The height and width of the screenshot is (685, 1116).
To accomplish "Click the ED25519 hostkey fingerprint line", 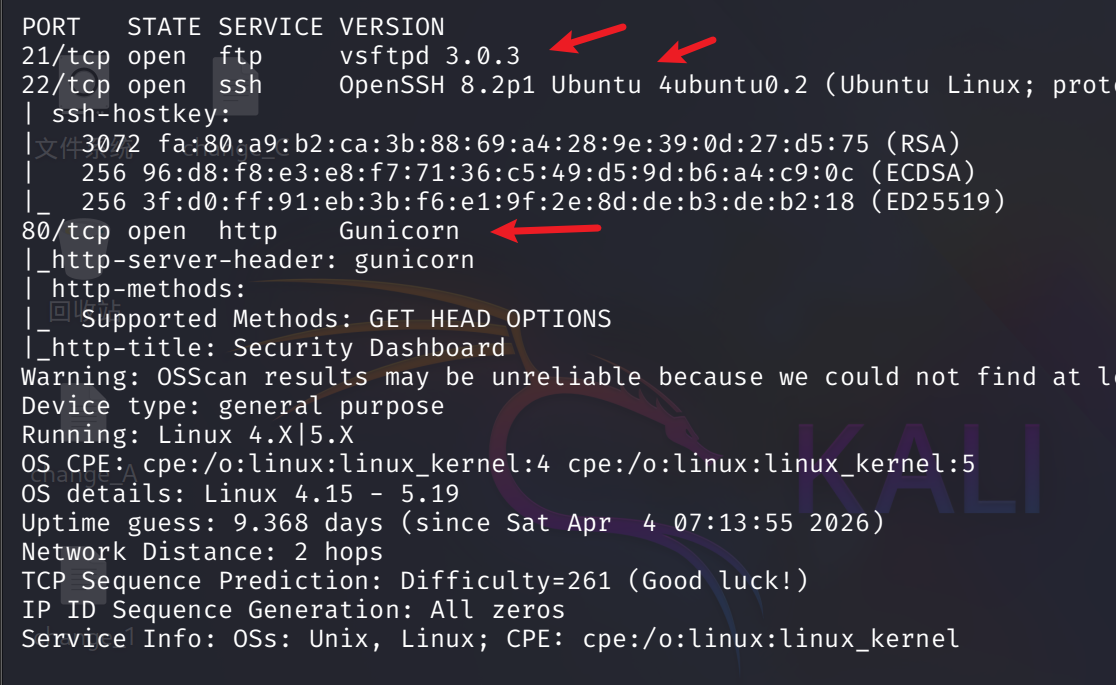I will pyautogui.click(x=520, y=202).
